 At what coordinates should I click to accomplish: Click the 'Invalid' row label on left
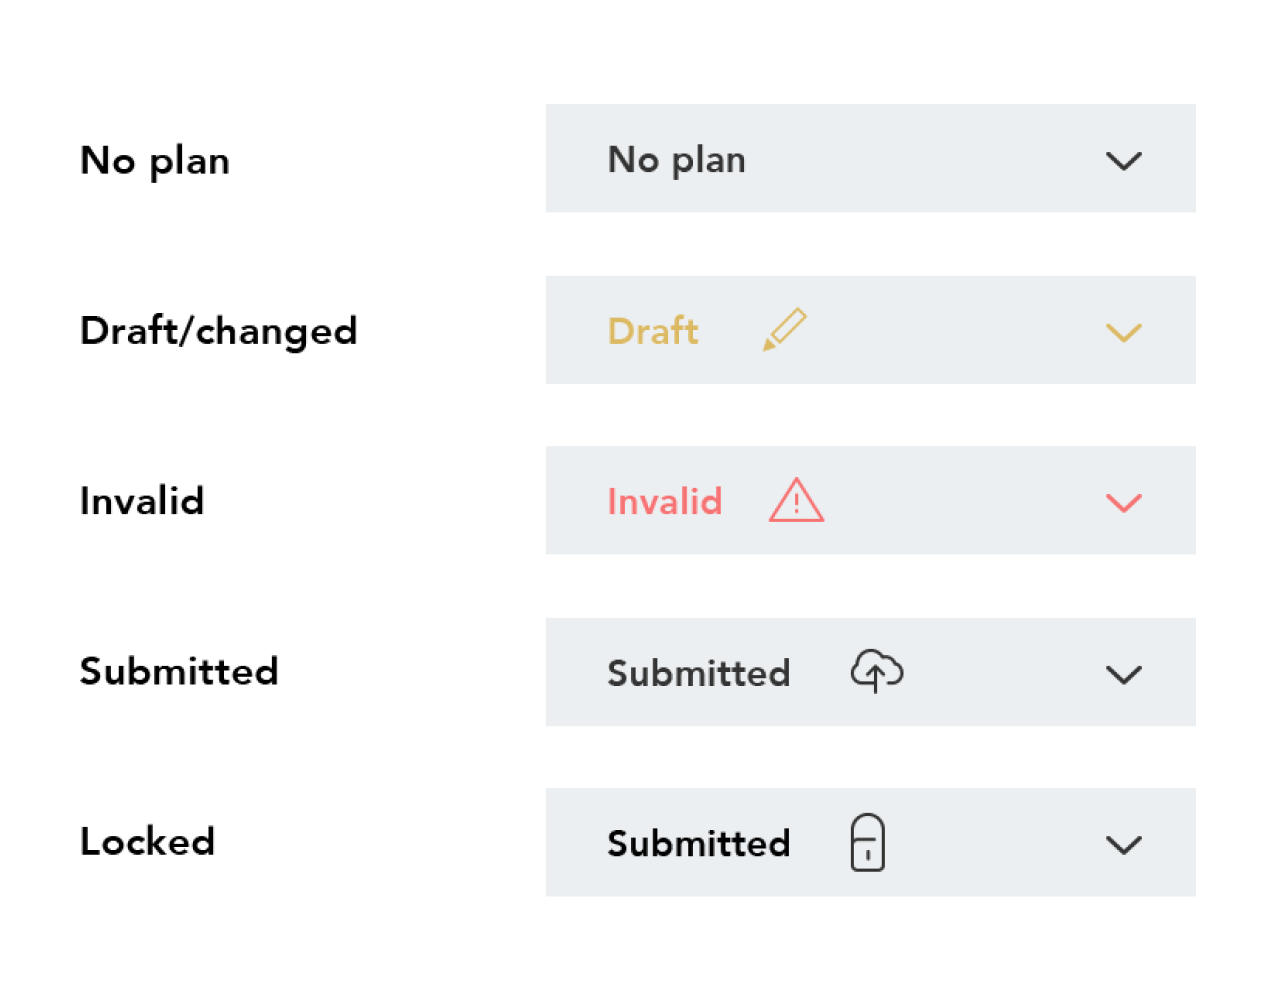142,501
